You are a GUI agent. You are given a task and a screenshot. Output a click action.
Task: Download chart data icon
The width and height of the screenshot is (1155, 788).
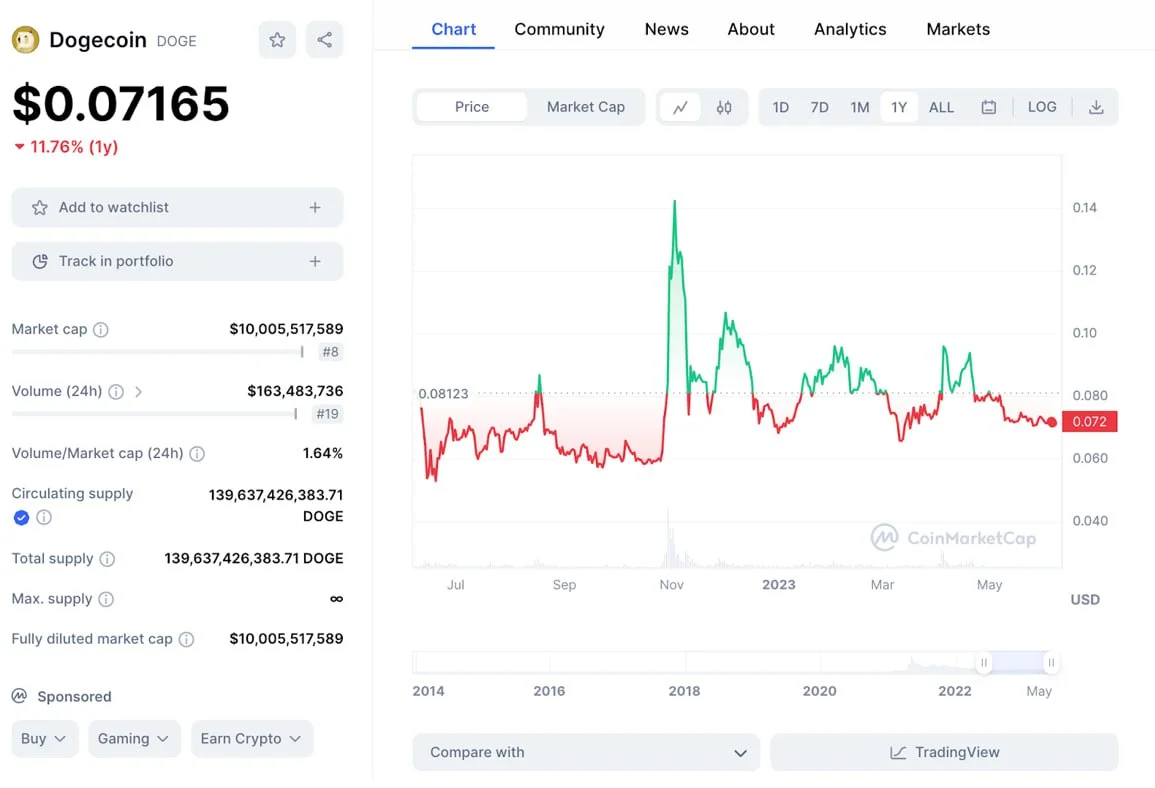tap(1096, 108)
